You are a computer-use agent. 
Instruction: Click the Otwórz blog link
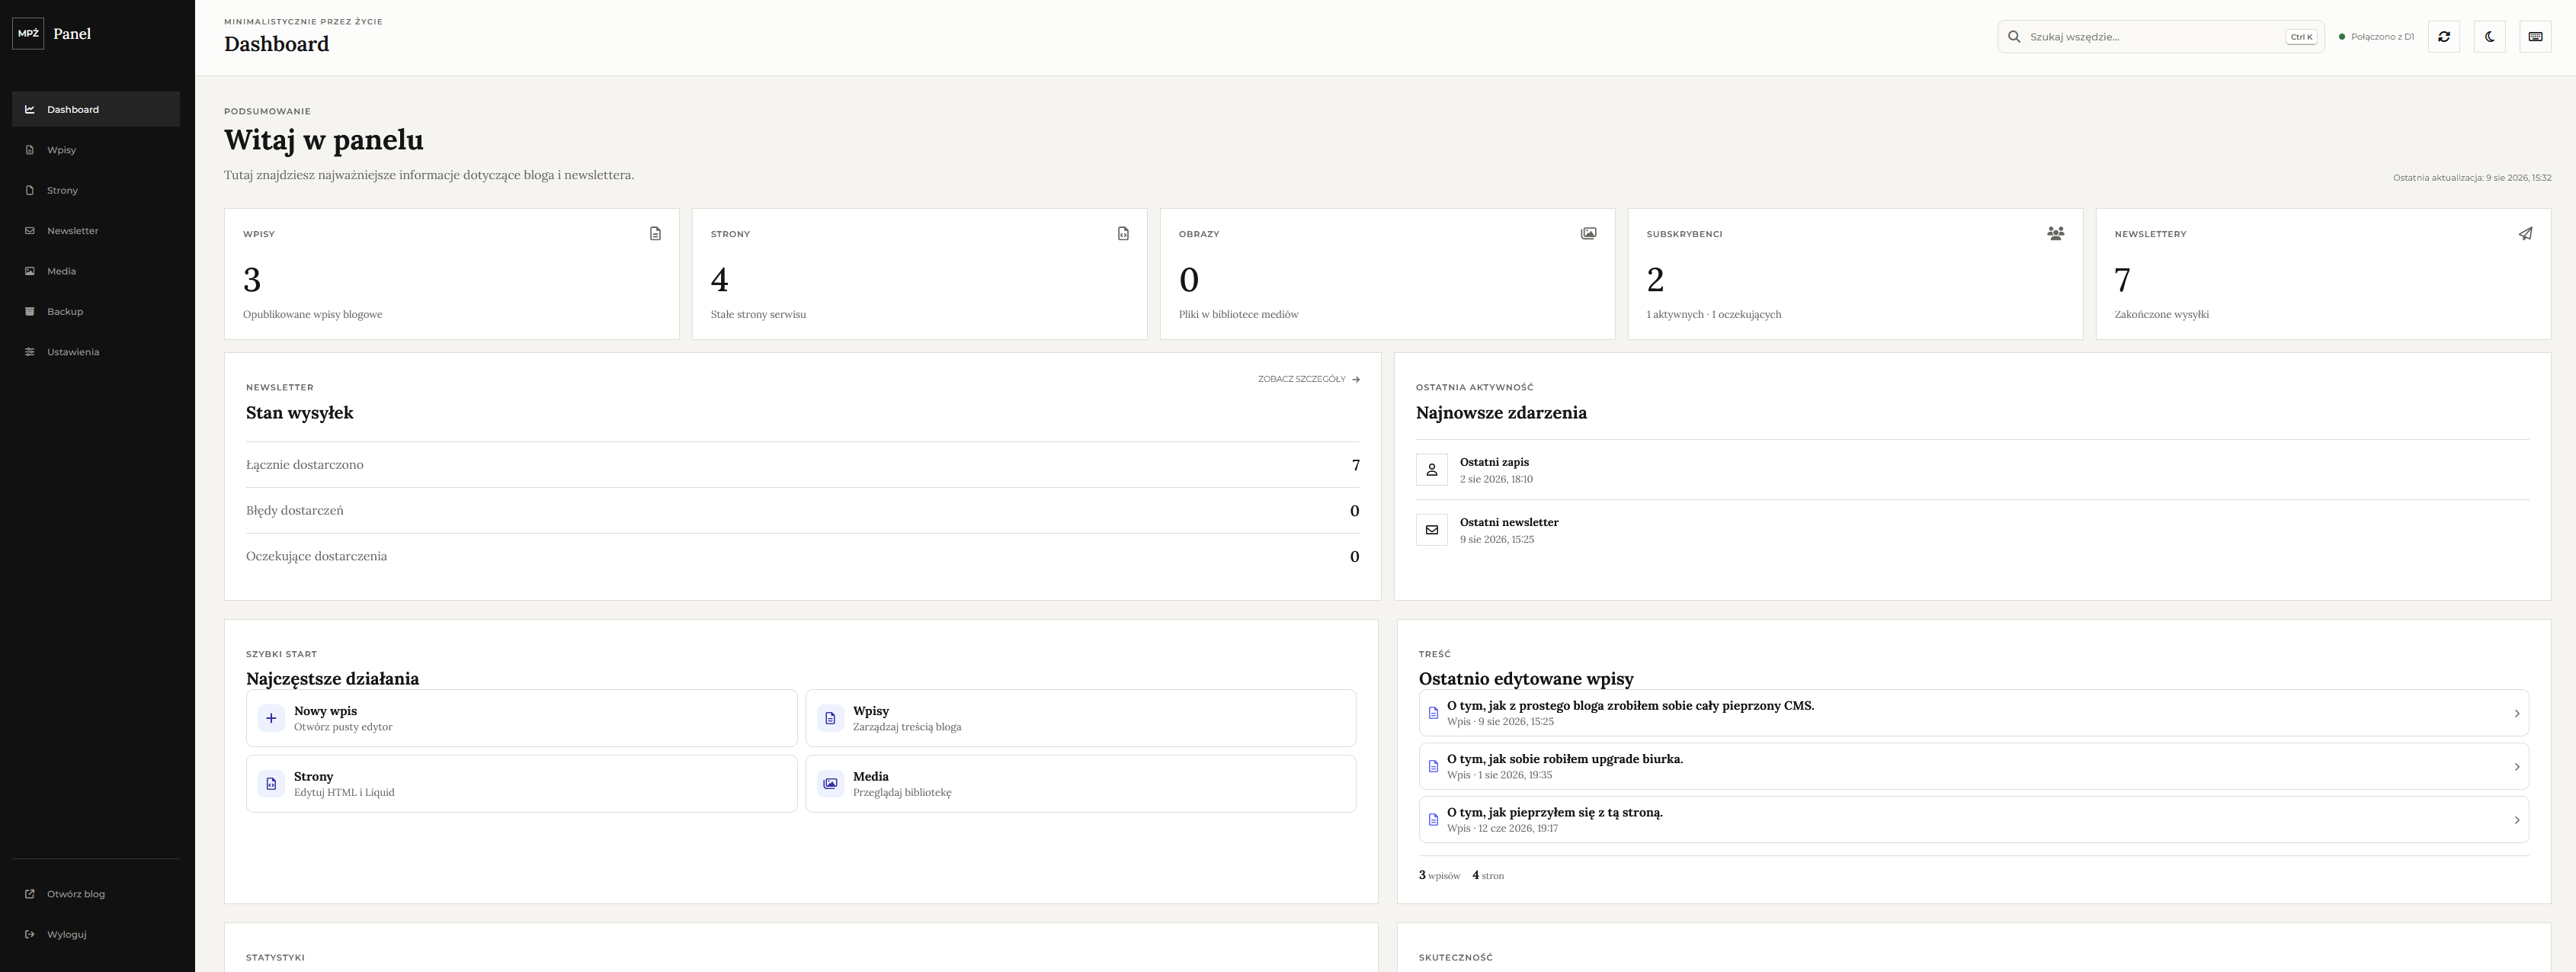click(96, 894)
